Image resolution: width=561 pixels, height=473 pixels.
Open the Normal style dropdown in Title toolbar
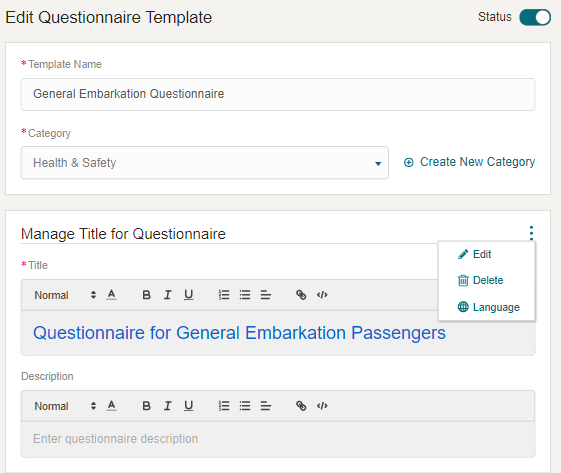coord(65,295)
